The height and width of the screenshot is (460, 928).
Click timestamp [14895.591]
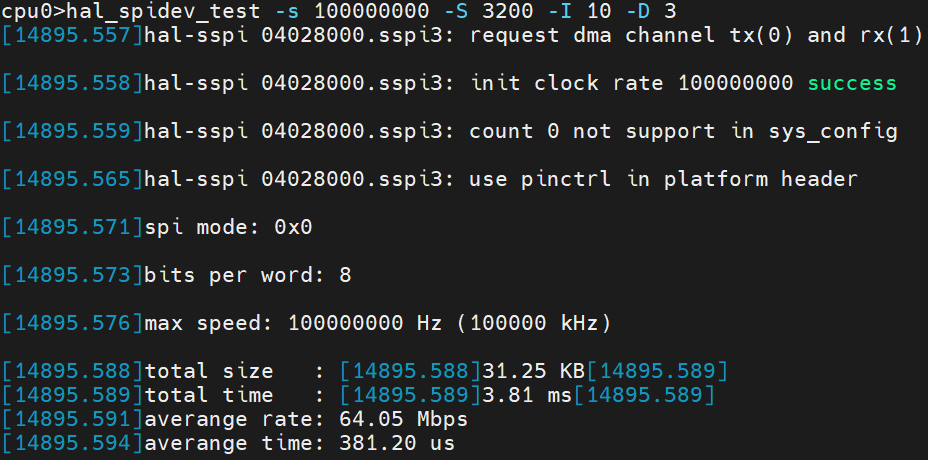point(73,420)
